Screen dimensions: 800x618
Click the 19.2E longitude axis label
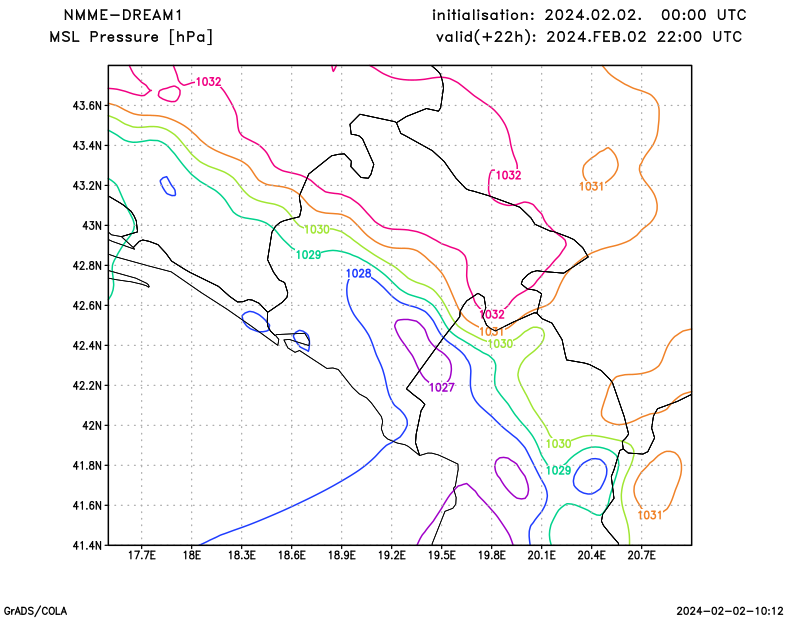pyautogui.click(x=392, y=555)
